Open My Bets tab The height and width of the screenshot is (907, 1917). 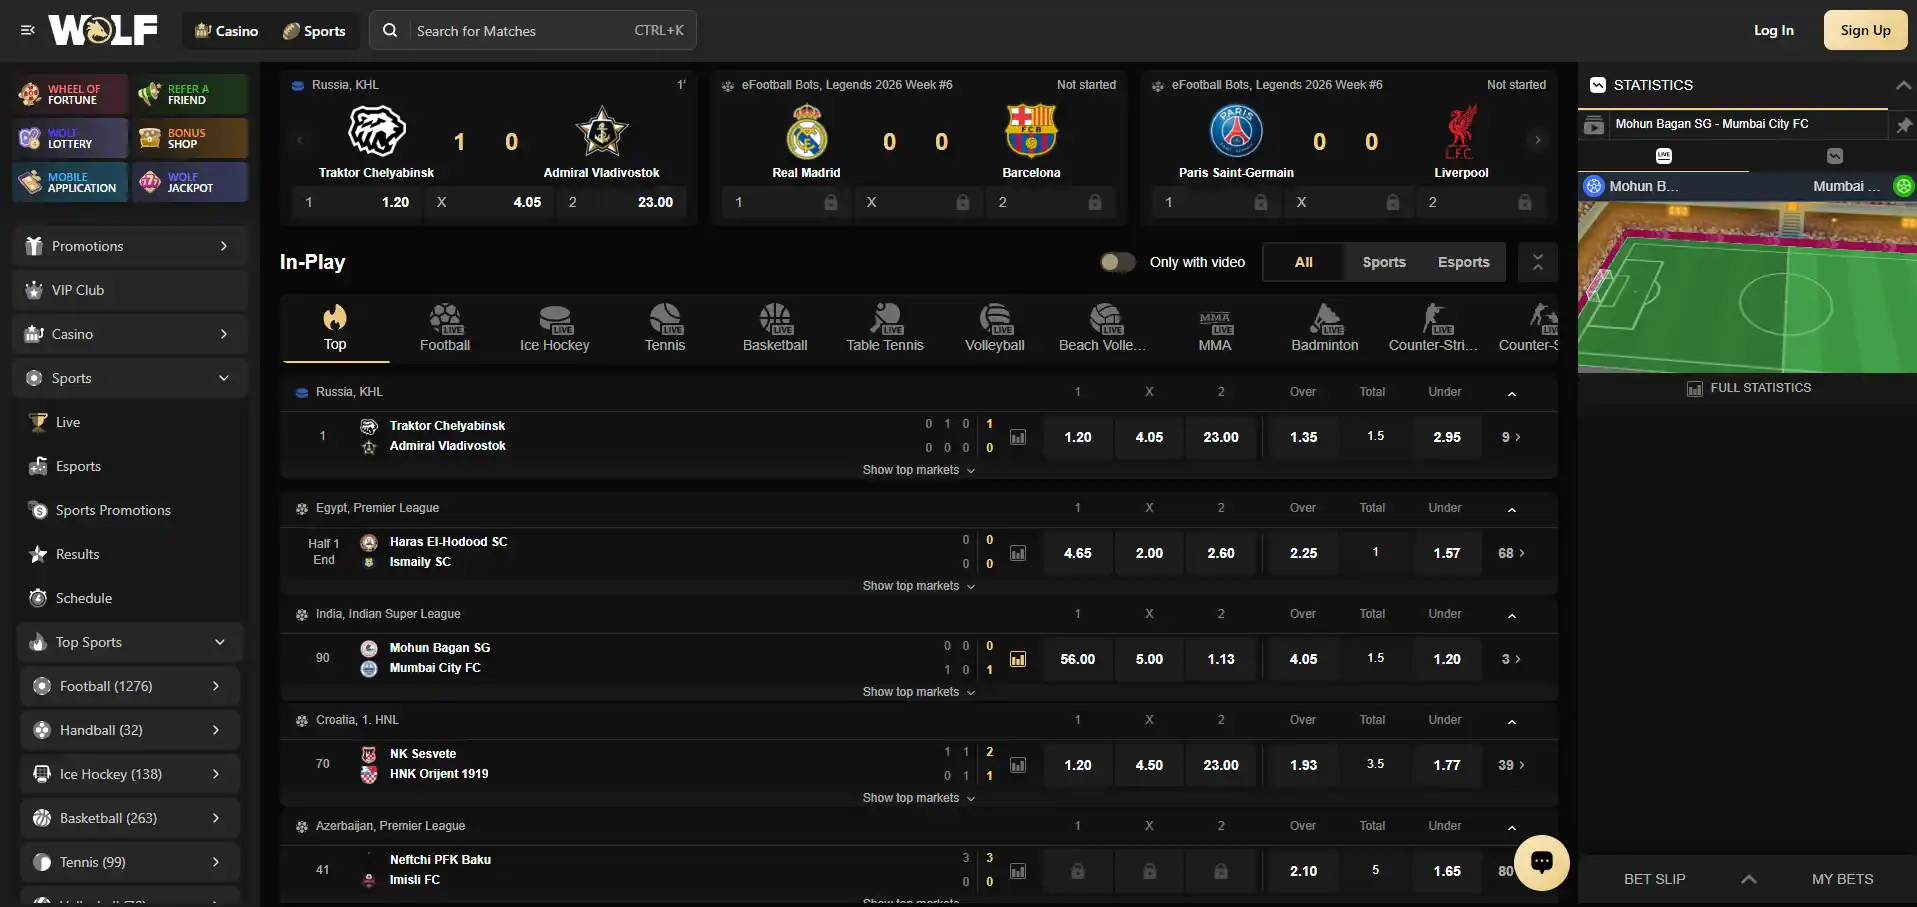point(1842,879)
